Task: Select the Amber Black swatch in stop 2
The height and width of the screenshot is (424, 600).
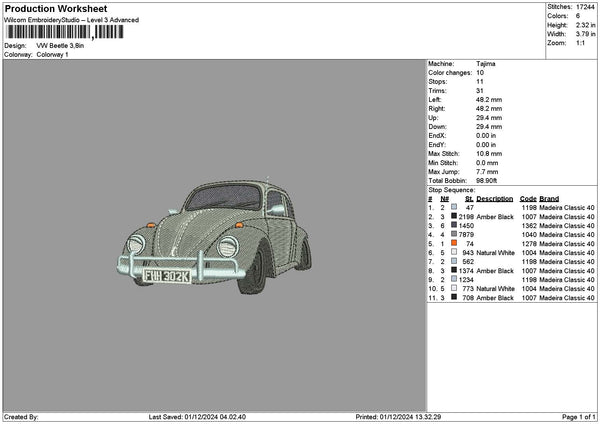Action: (454, 216)
